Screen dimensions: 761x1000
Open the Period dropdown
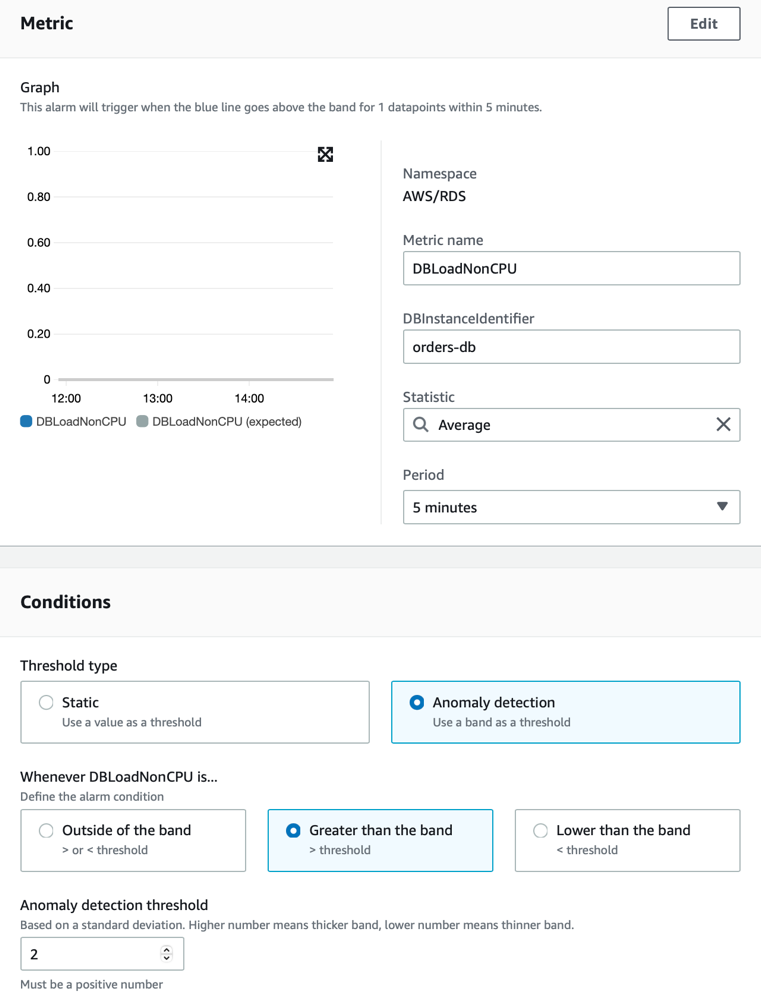571,507
